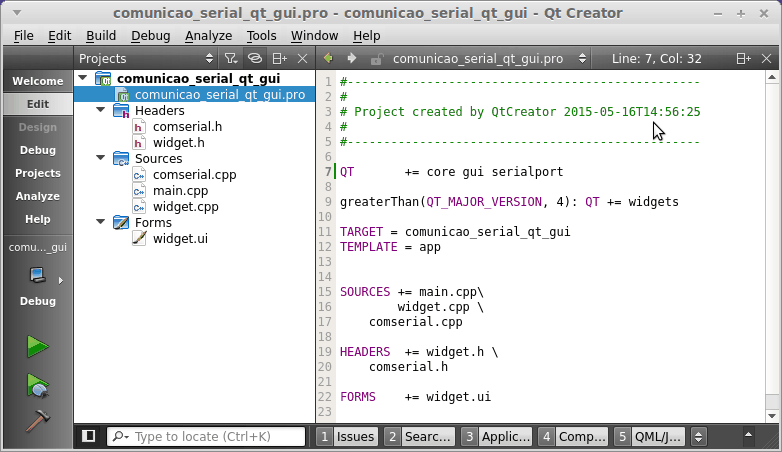Expand kit selector side arrow
This screenshot has width=782, height=452.
coord(61,280)
